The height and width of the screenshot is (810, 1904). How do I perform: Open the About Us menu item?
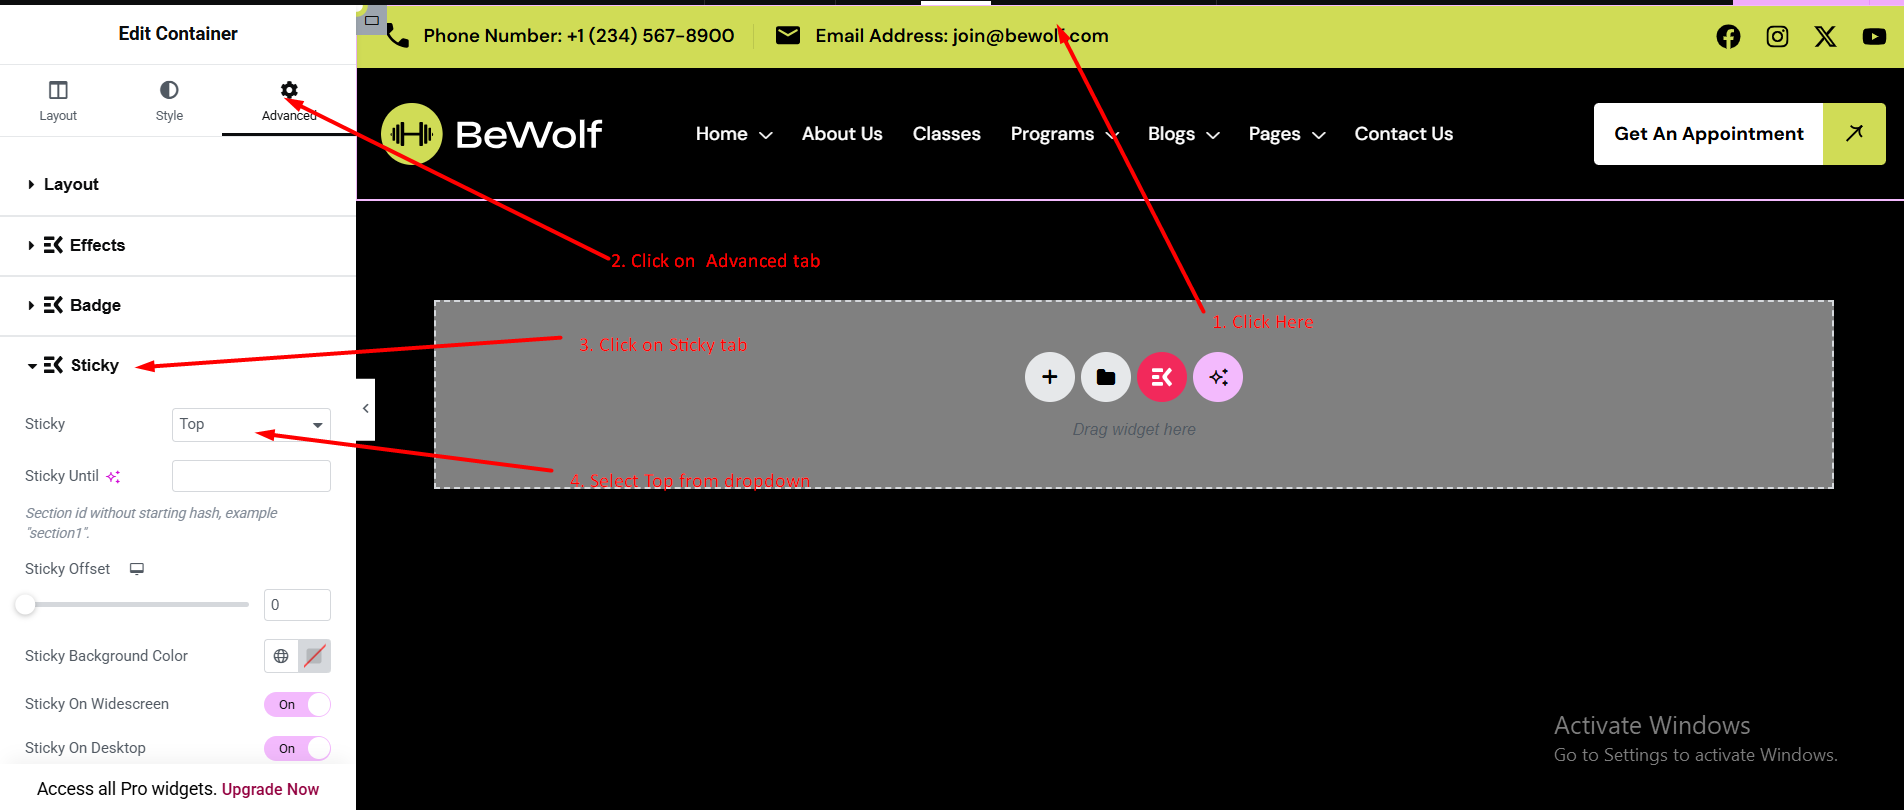[x=842, y=134]
